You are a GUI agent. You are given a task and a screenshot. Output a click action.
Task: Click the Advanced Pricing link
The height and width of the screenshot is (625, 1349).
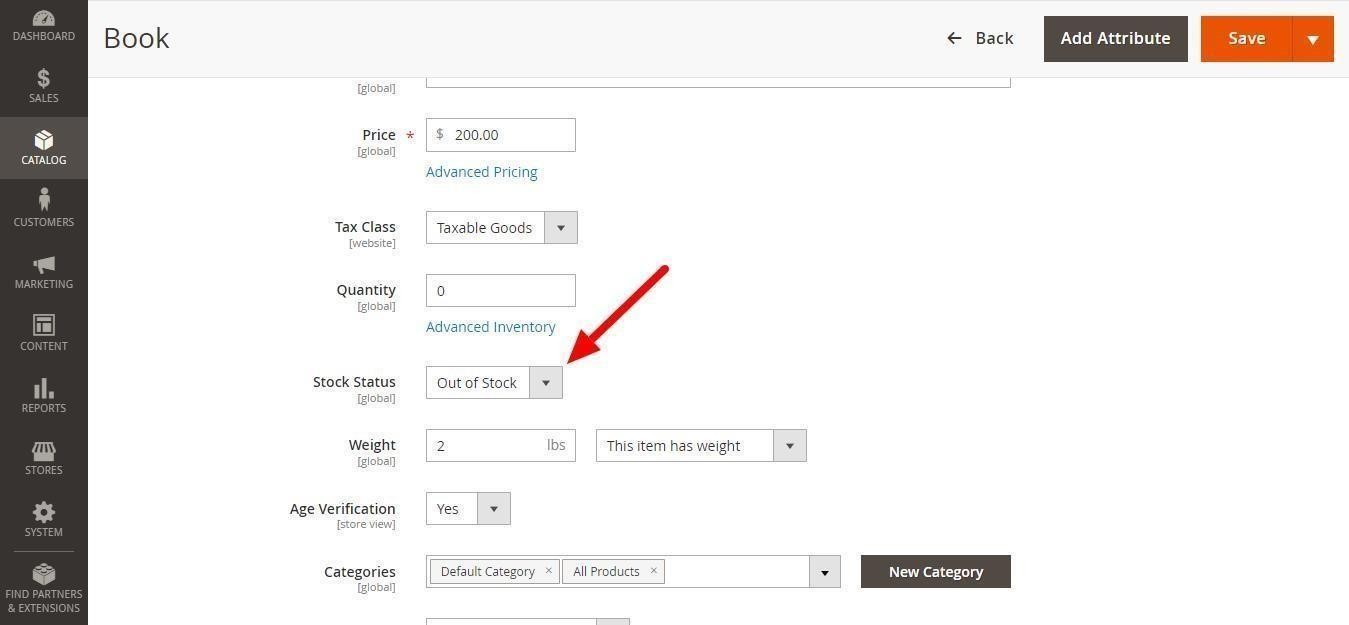pyautogui.click(x=481, y=172)
